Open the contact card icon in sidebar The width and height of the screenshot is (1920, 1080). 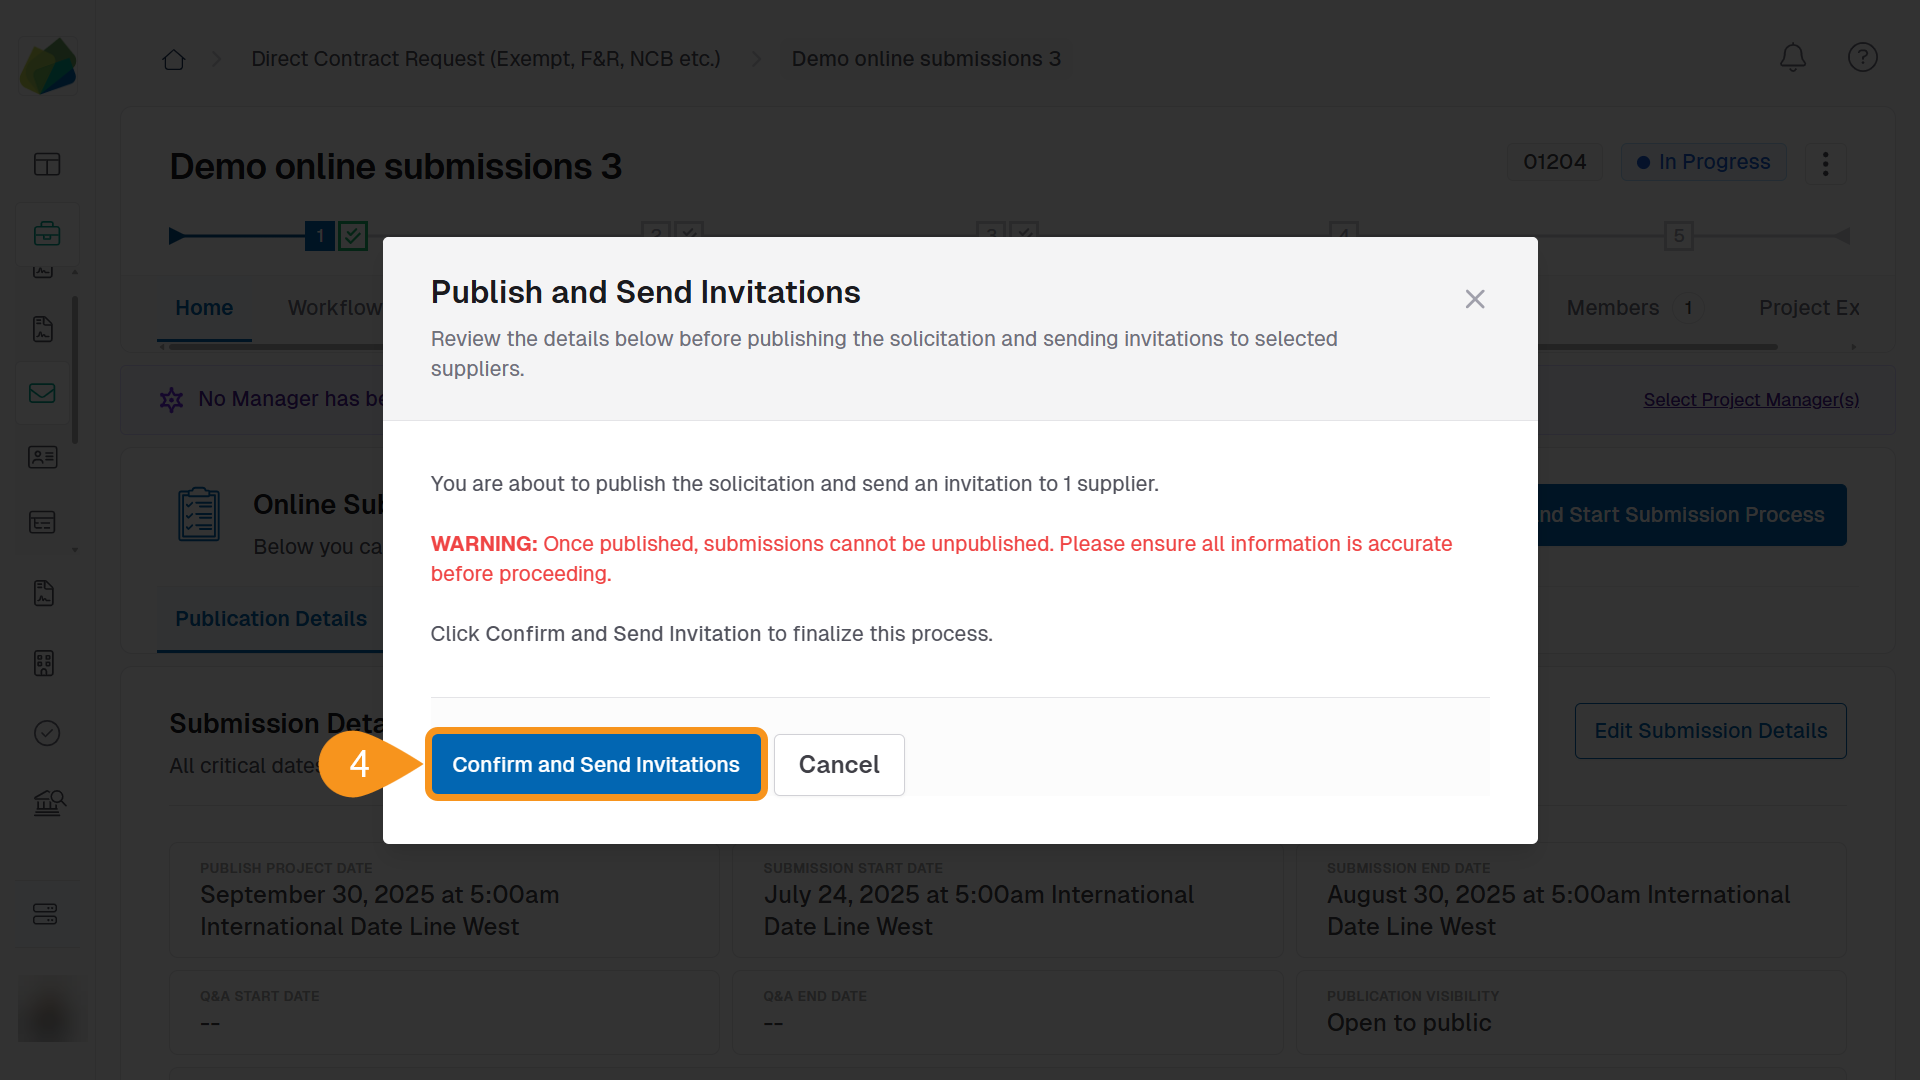click(43, 457)
